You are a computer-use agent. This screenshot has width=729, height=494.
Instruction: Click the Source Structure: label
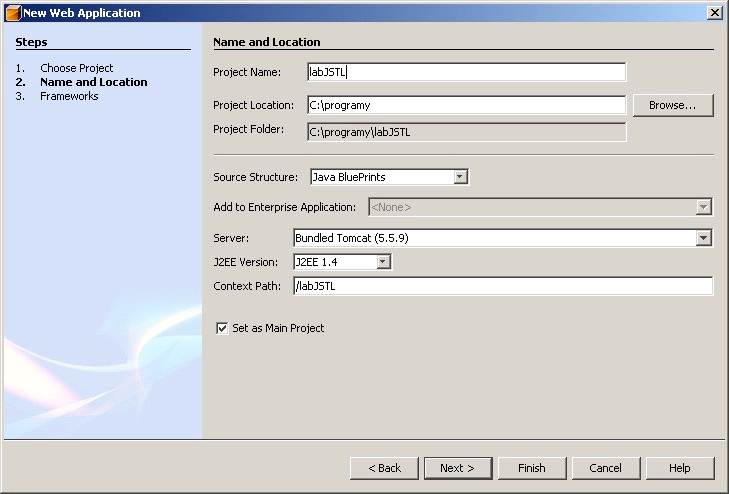tap(255, 177)
